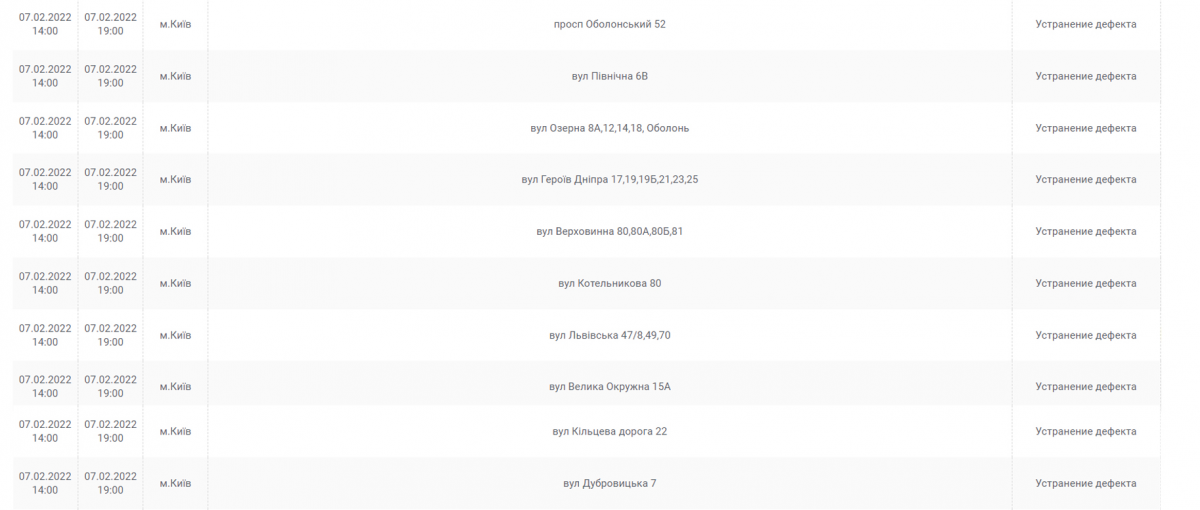This screenshot has height=510, width=1200.
Task: Select the просп Оболонський 52 address
Action: click(609, 24)
